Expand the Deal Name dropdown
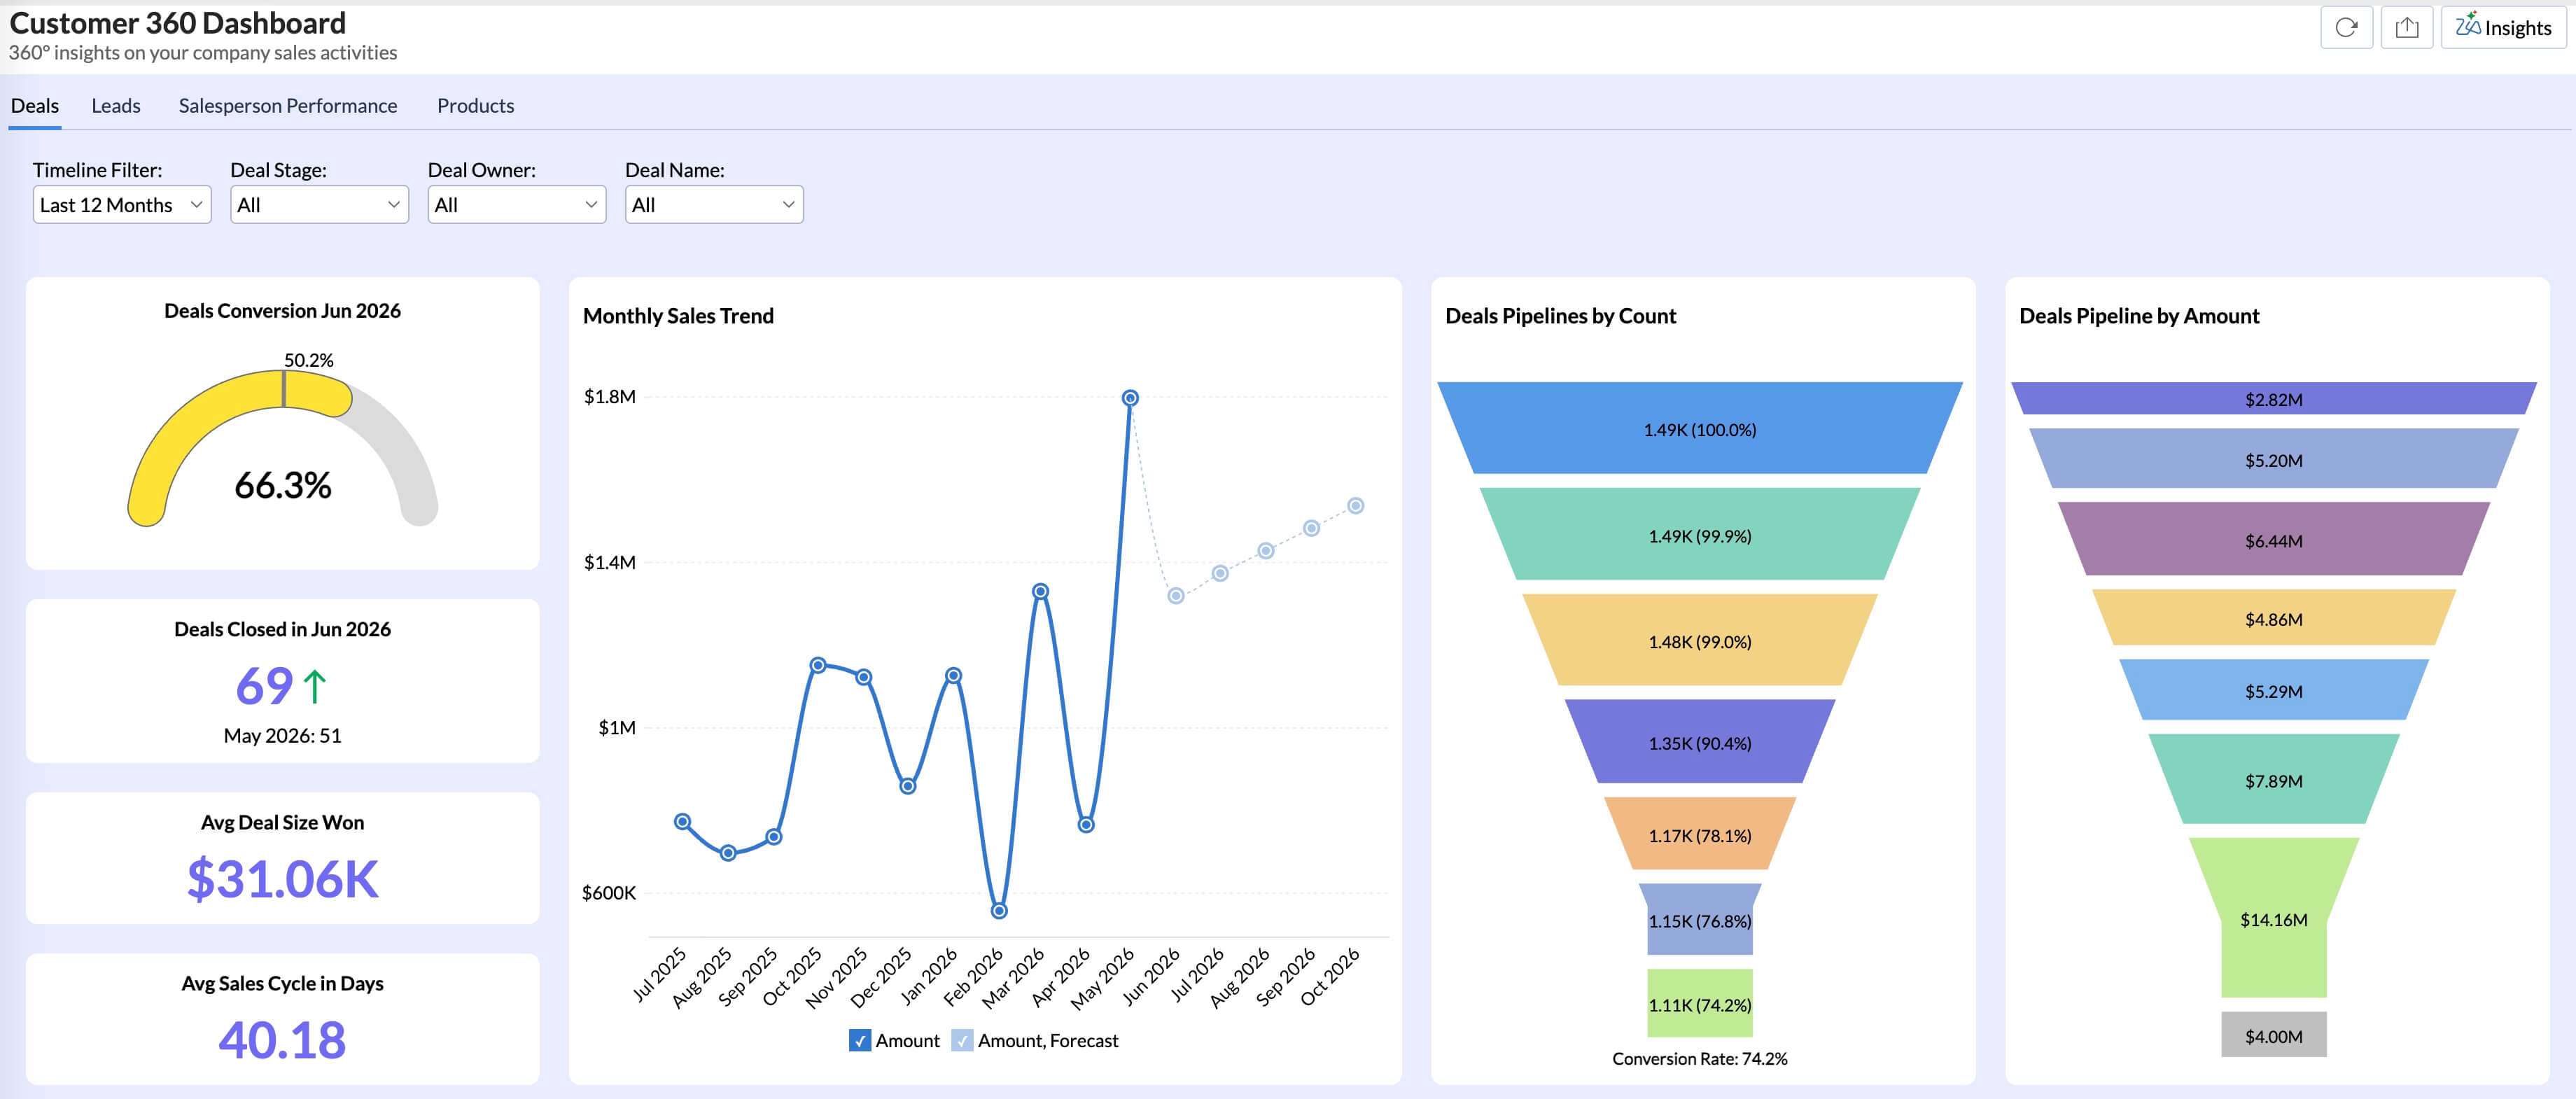The height and width of the screenshot is (1099, 2576). pos(714,204)
